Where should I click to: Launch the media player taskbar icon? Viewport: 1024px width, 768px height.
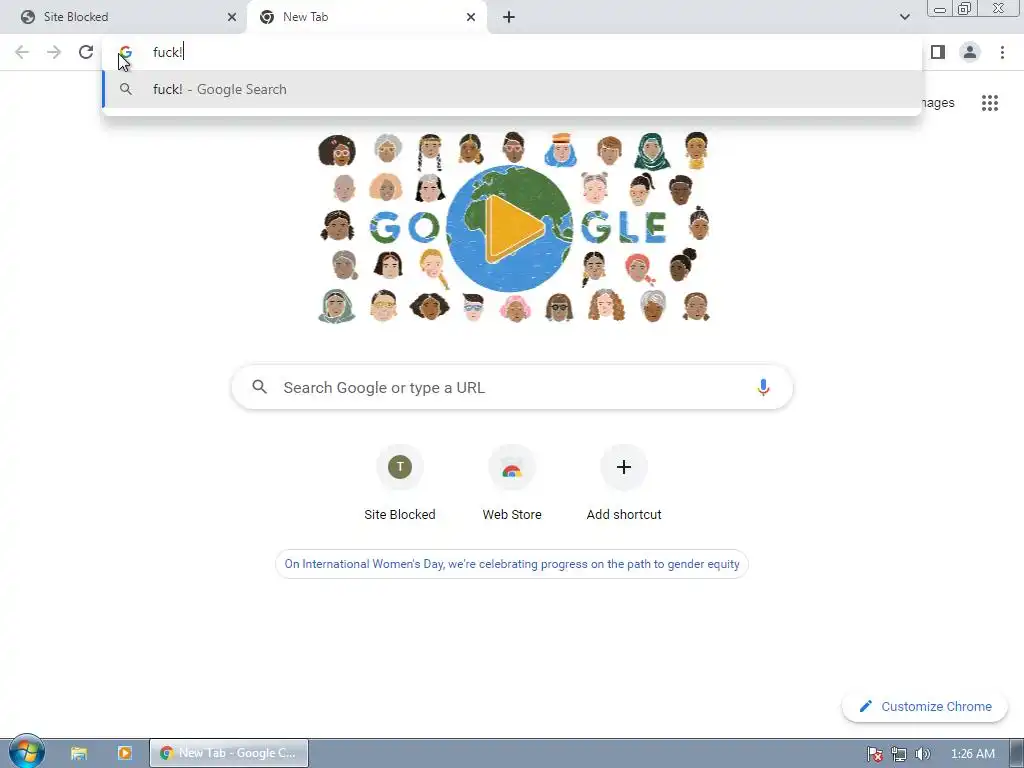click(x=125, y=753)
